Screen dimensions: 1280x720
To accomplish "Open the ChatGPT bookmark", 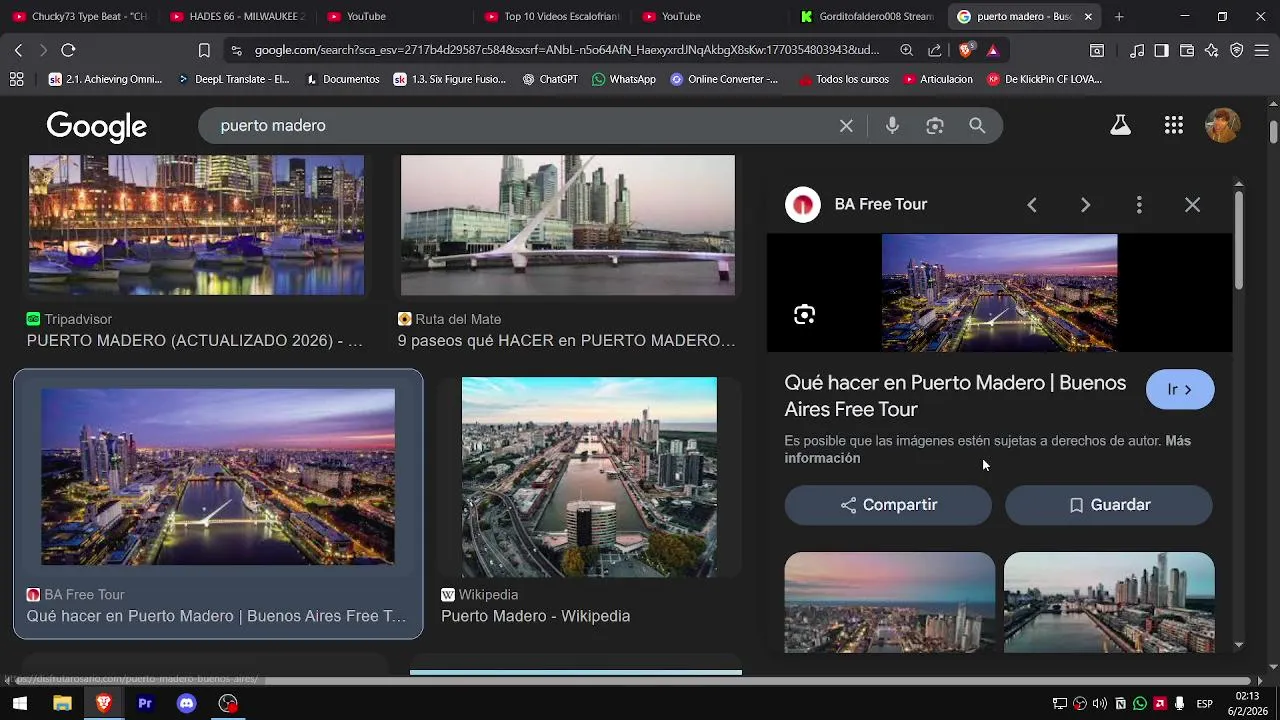I will (x=550, y=79).
